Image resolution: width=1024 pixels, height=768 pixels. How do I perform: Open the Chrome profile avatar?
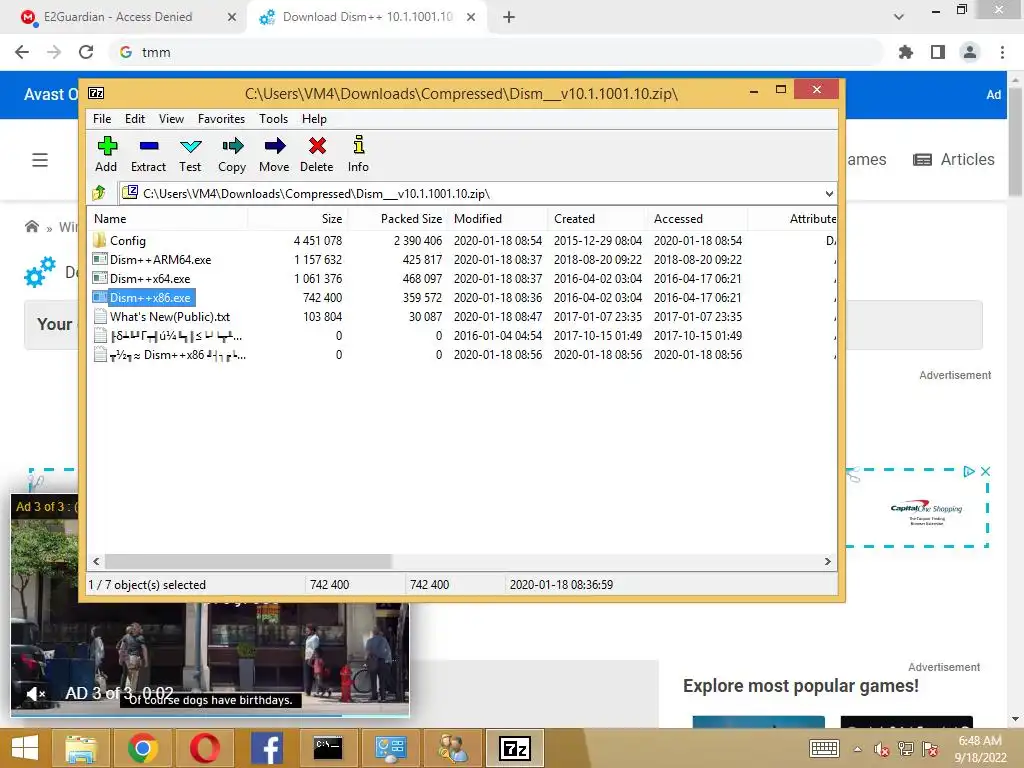(970, 52)
